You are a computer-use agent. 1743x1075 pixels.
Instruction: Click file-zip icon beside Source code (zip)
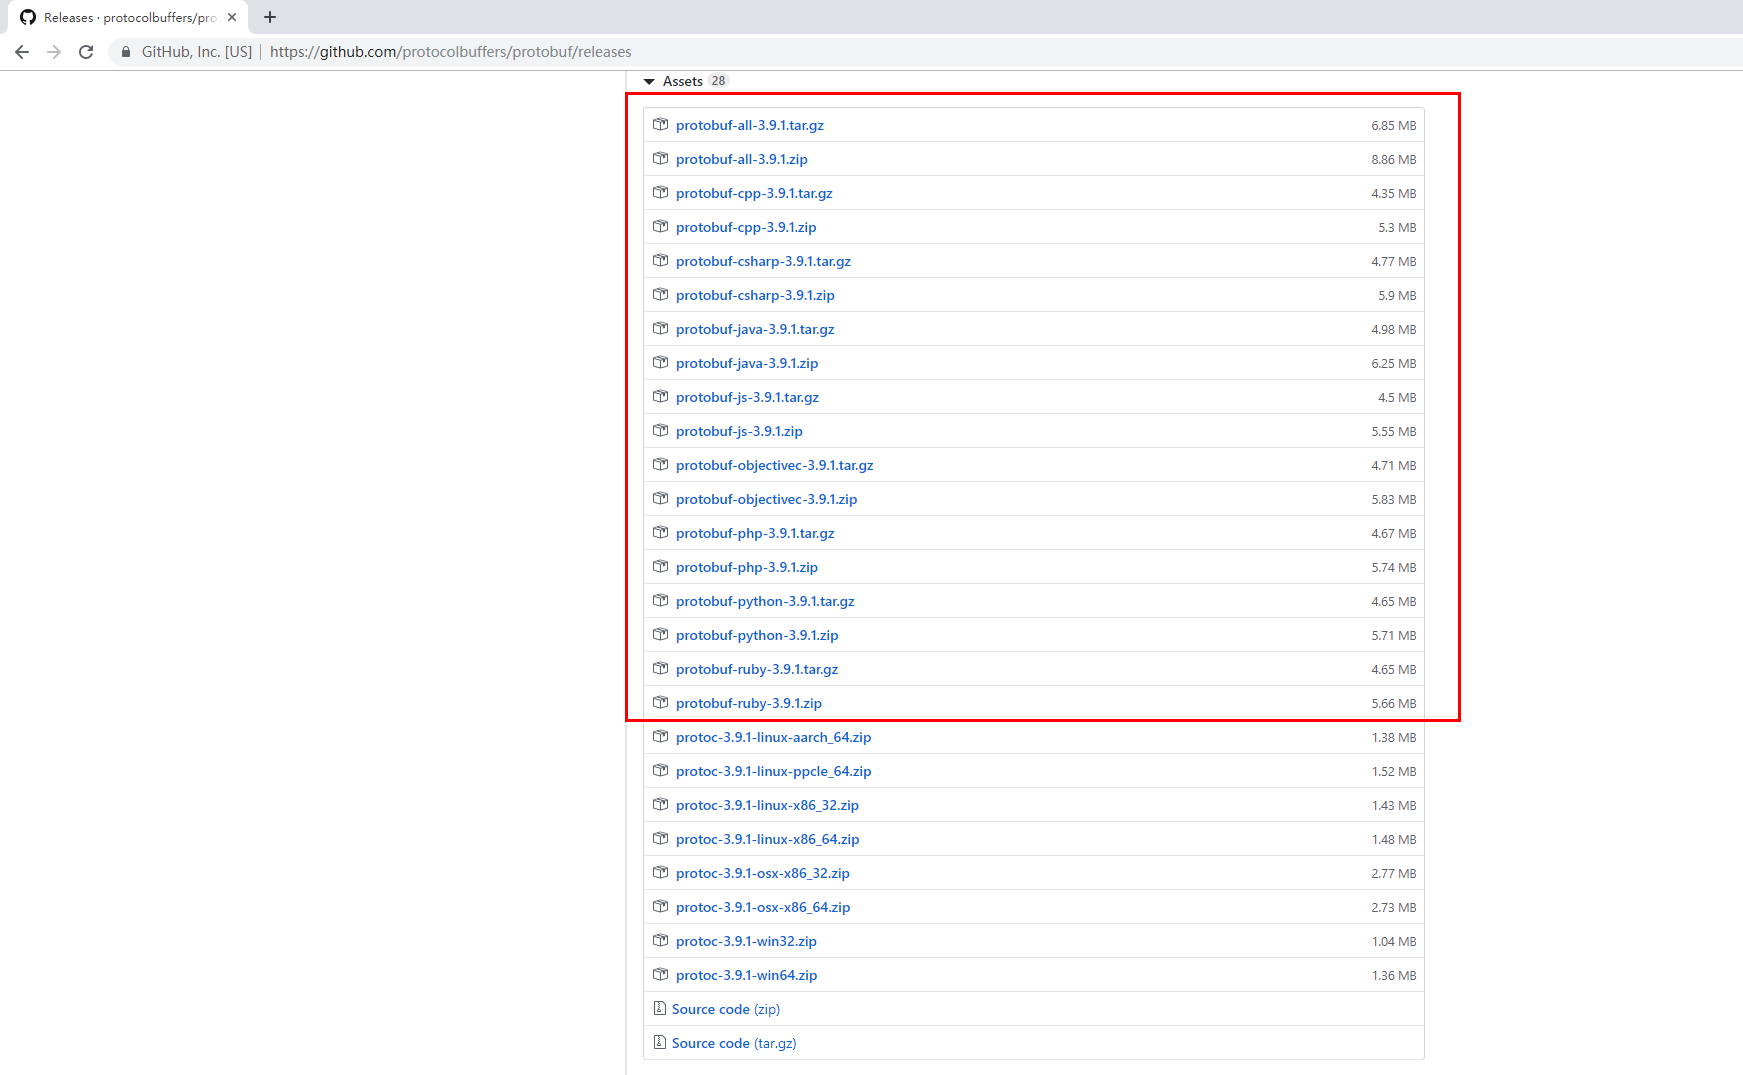659,1008
